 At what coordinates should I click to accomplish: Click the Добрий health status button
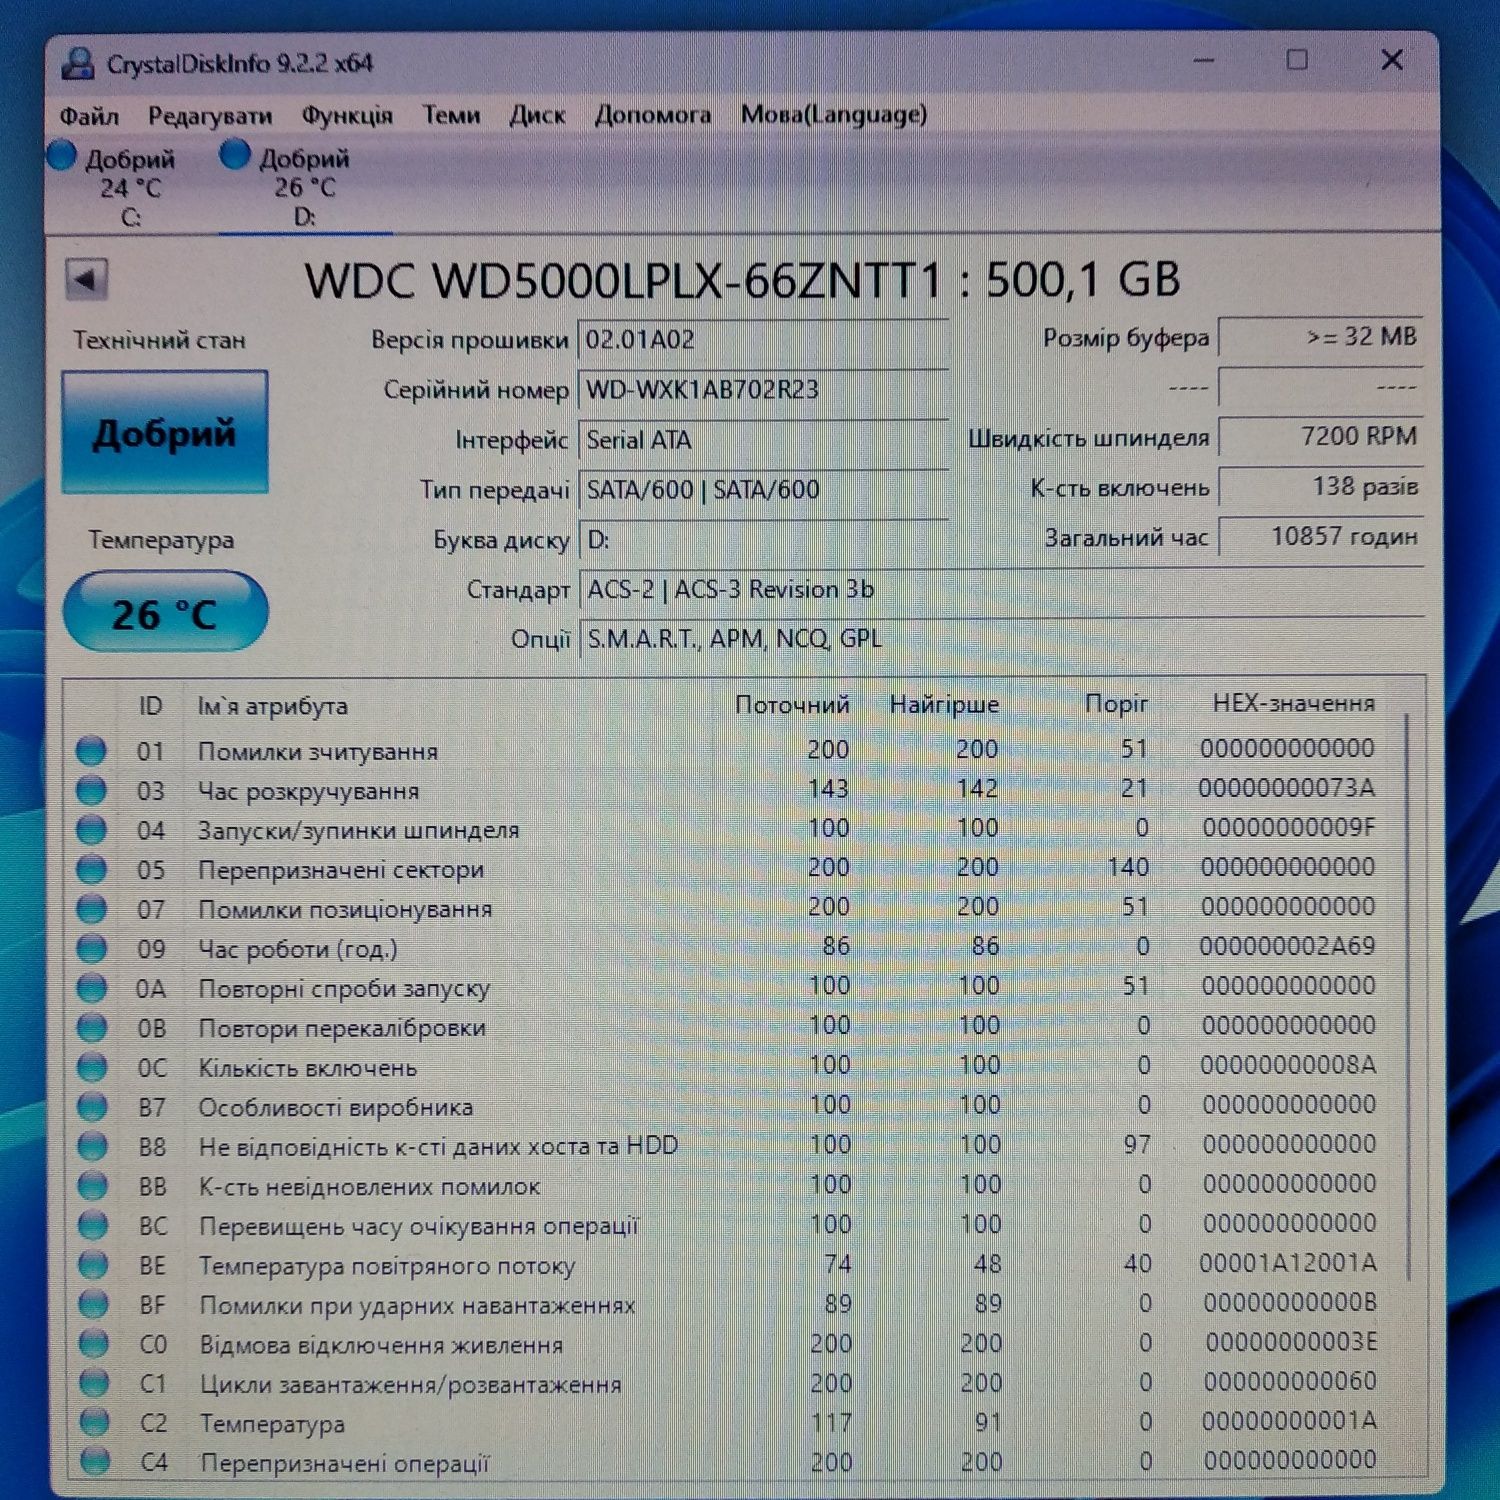[165, 433]
